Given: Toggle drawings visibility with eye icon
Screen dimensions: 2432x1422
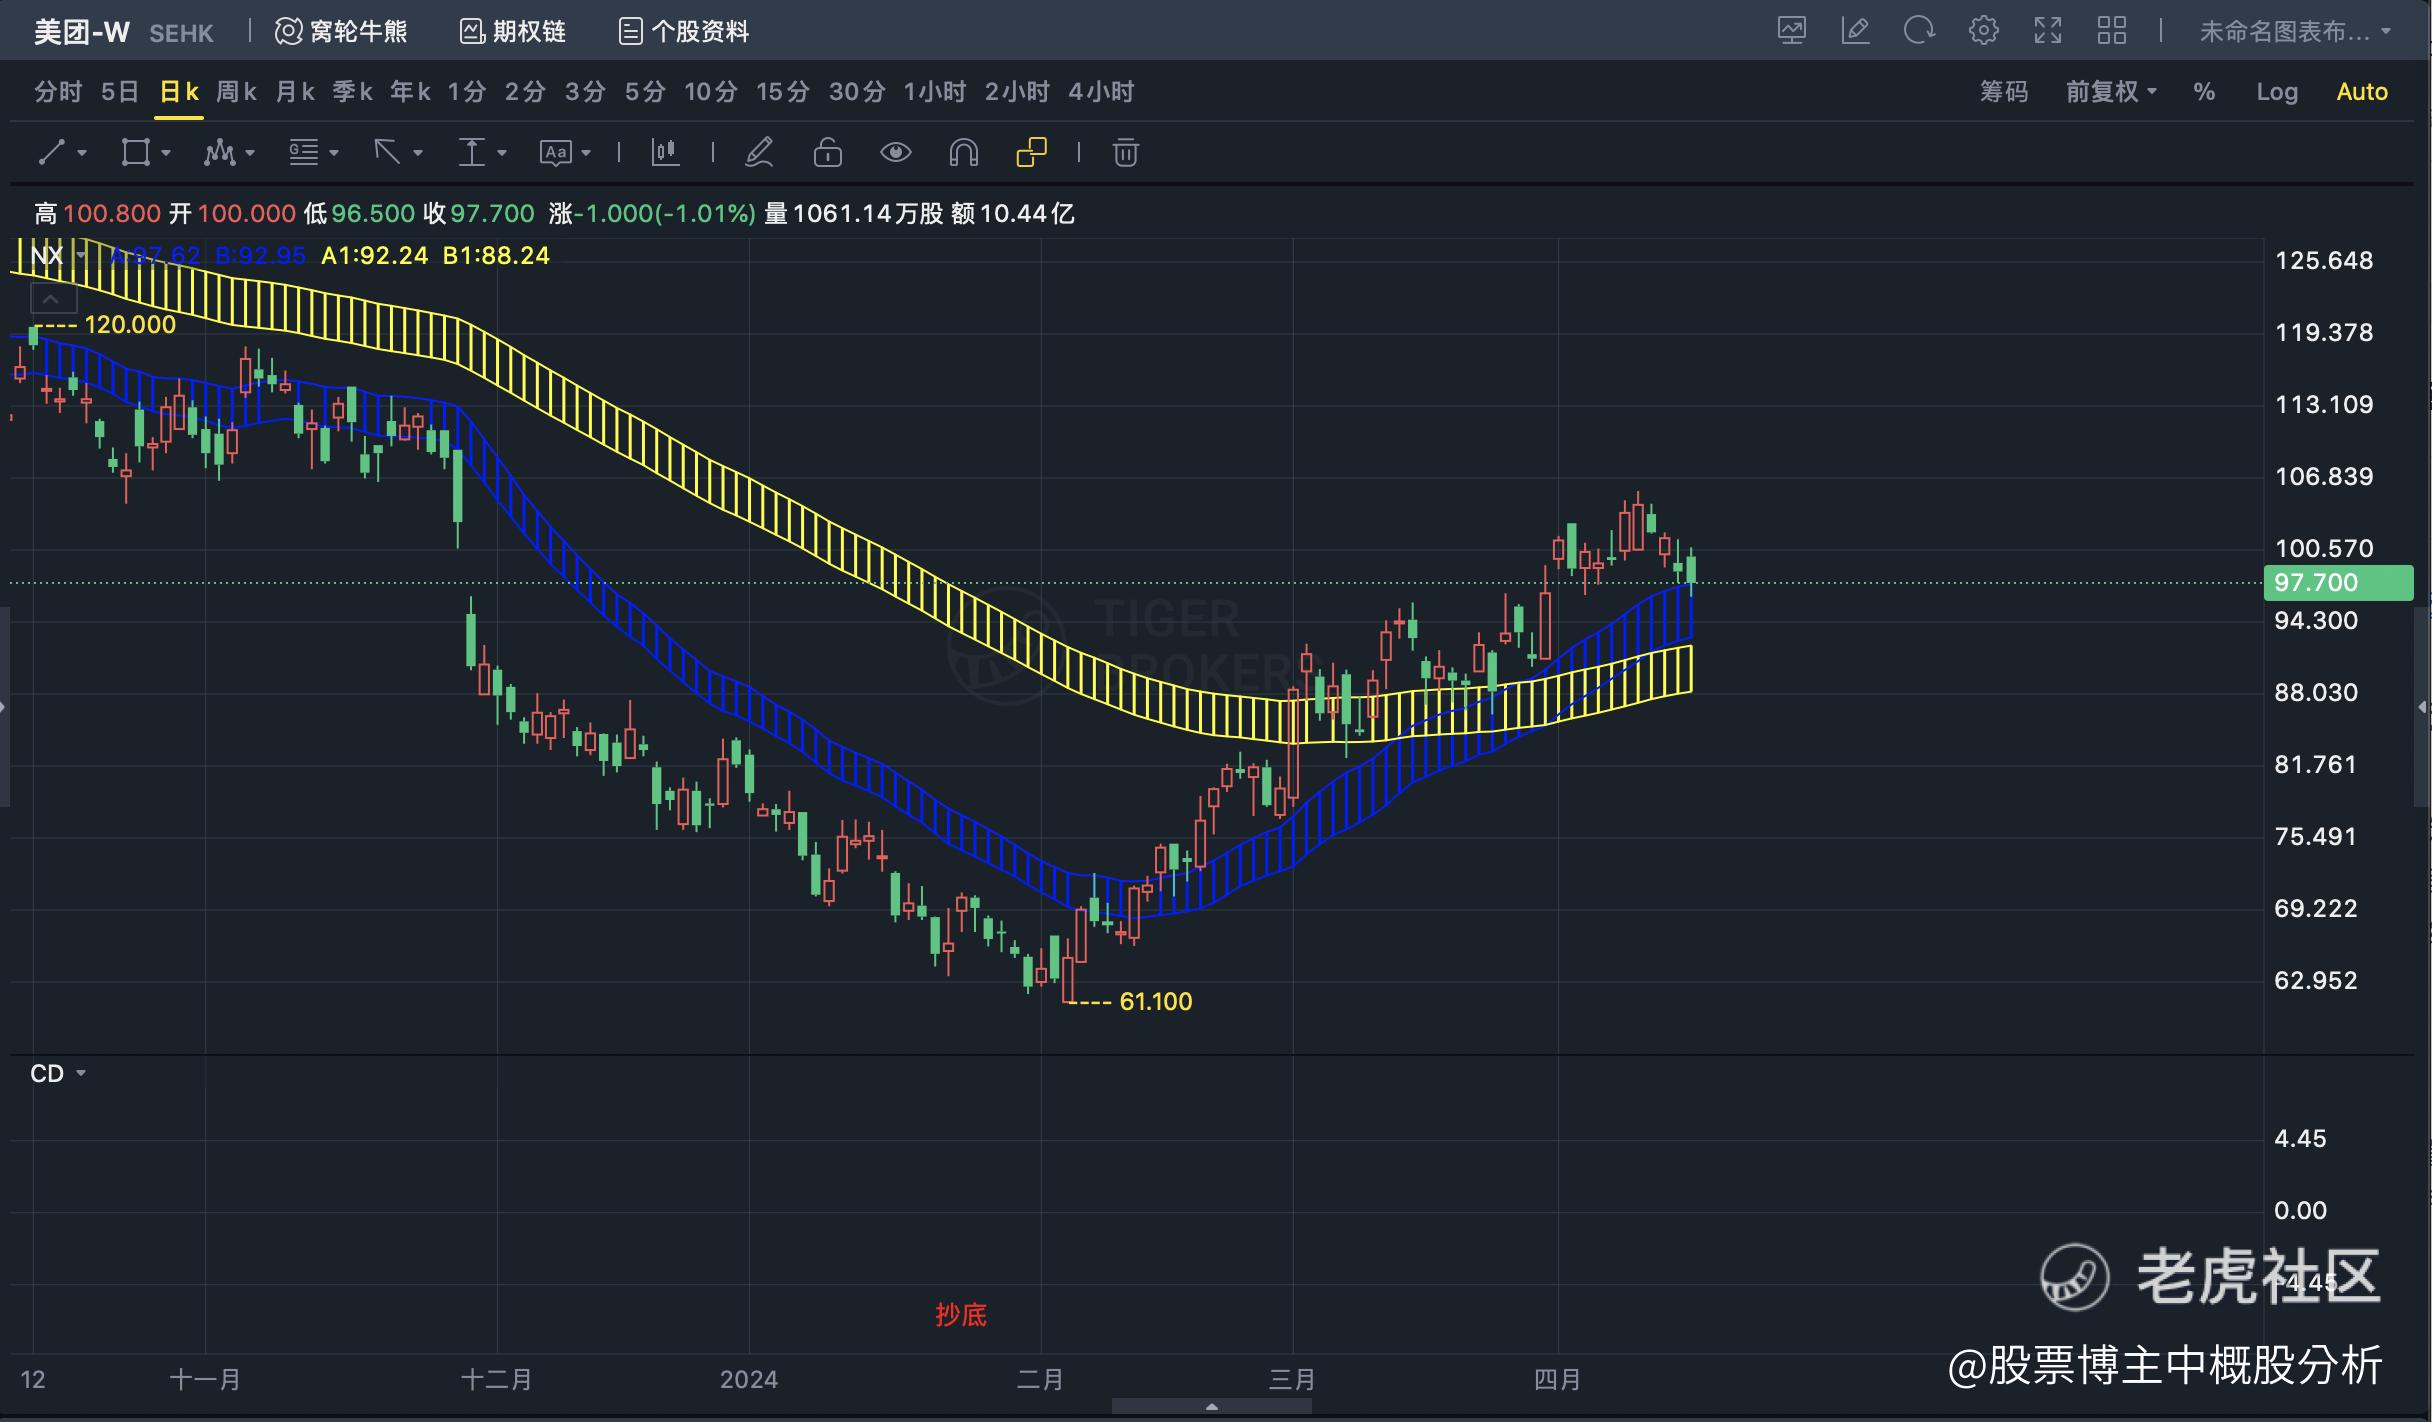Looking at the screenshot, I should [895, 153].
